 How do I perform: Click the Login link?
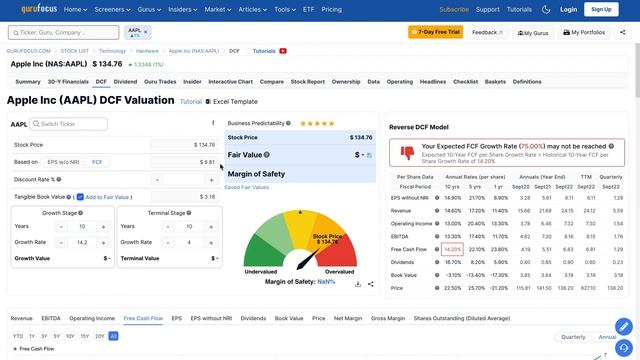[x=569, y=9]
